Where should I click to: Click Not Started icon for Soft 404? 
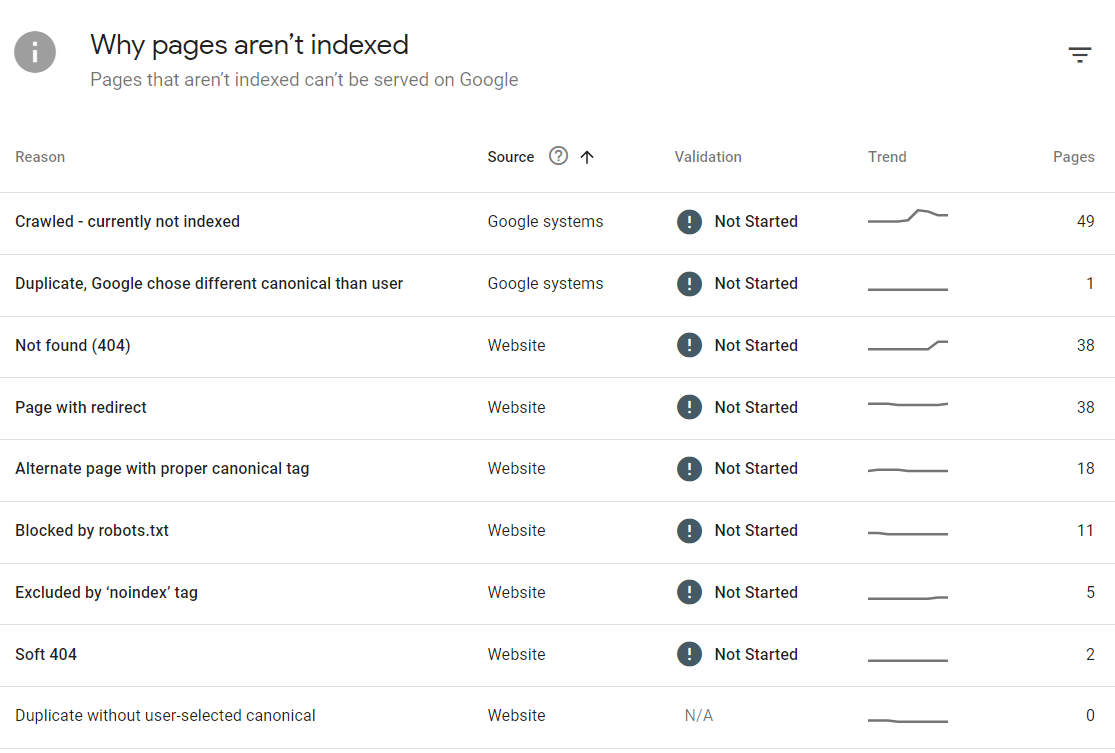pyautogui.click(x=689, y=654)
